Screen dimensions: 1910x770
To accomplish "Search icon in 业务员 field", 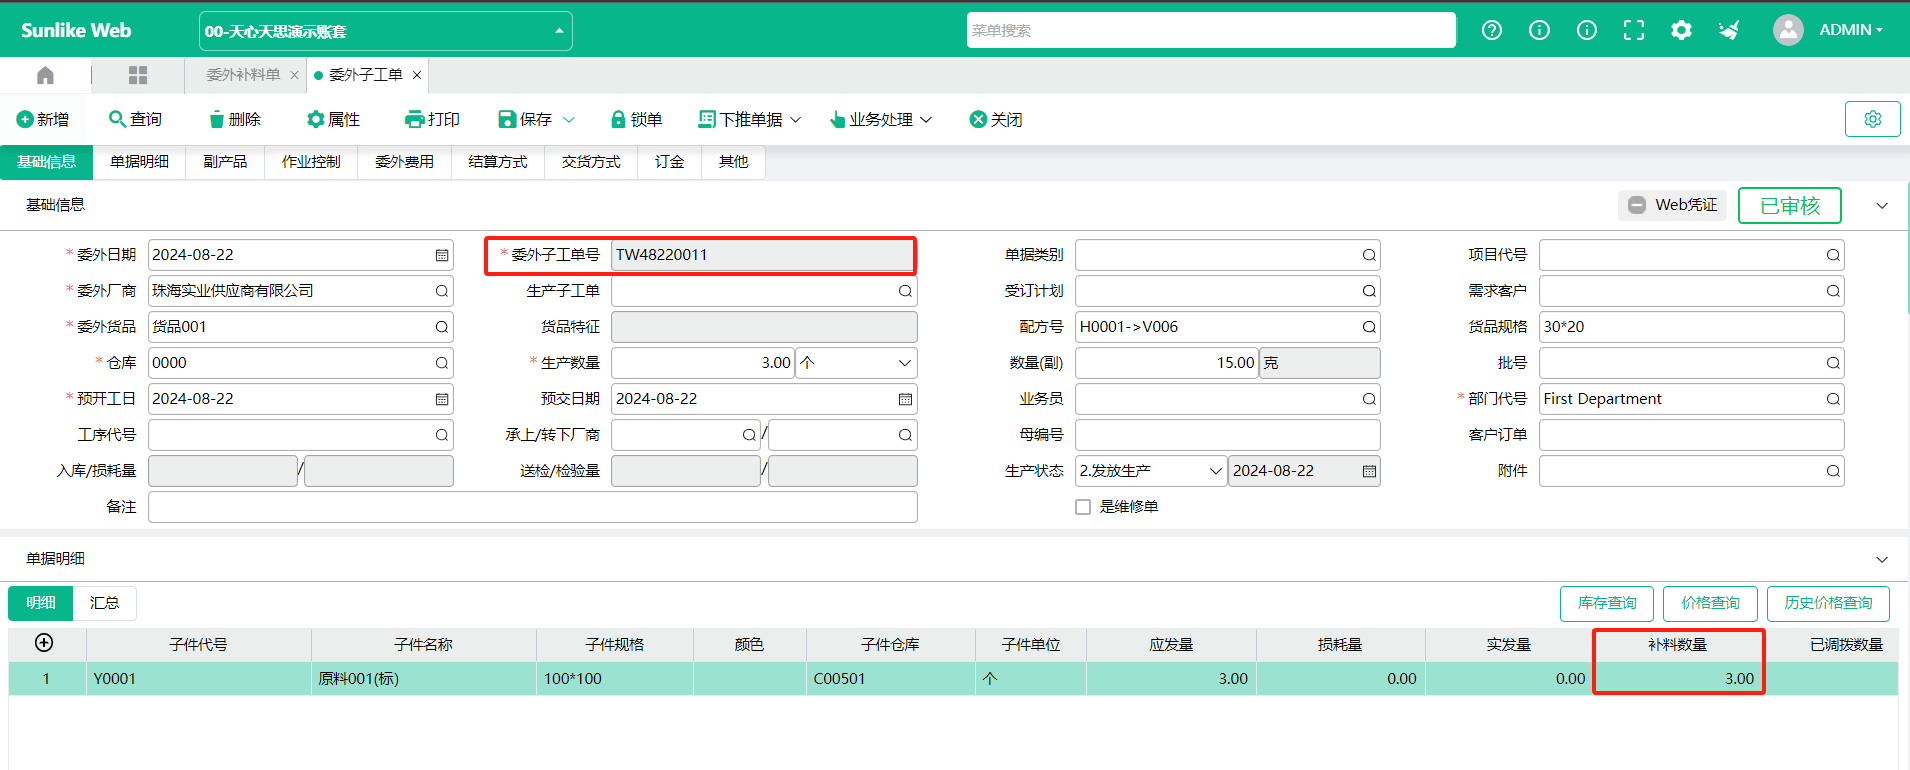I will point(1369,399).
